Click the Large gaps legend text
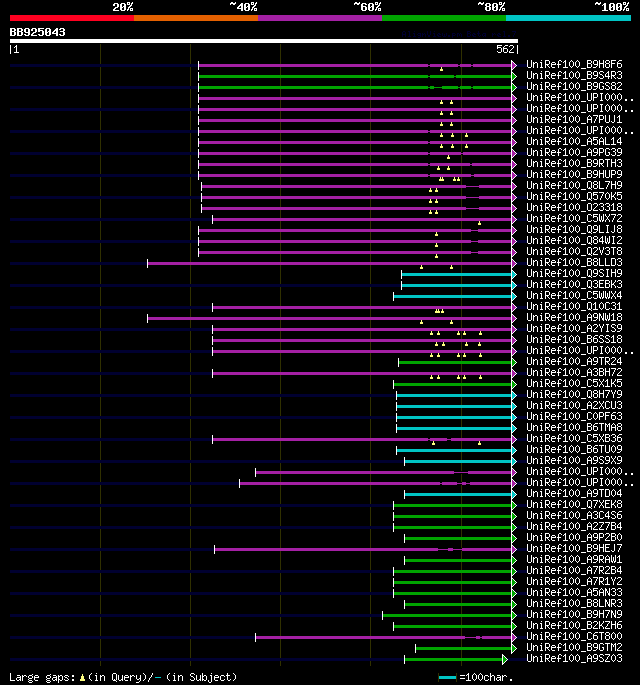This screenshot has width=640, height=685. click(x=123, y=677)
